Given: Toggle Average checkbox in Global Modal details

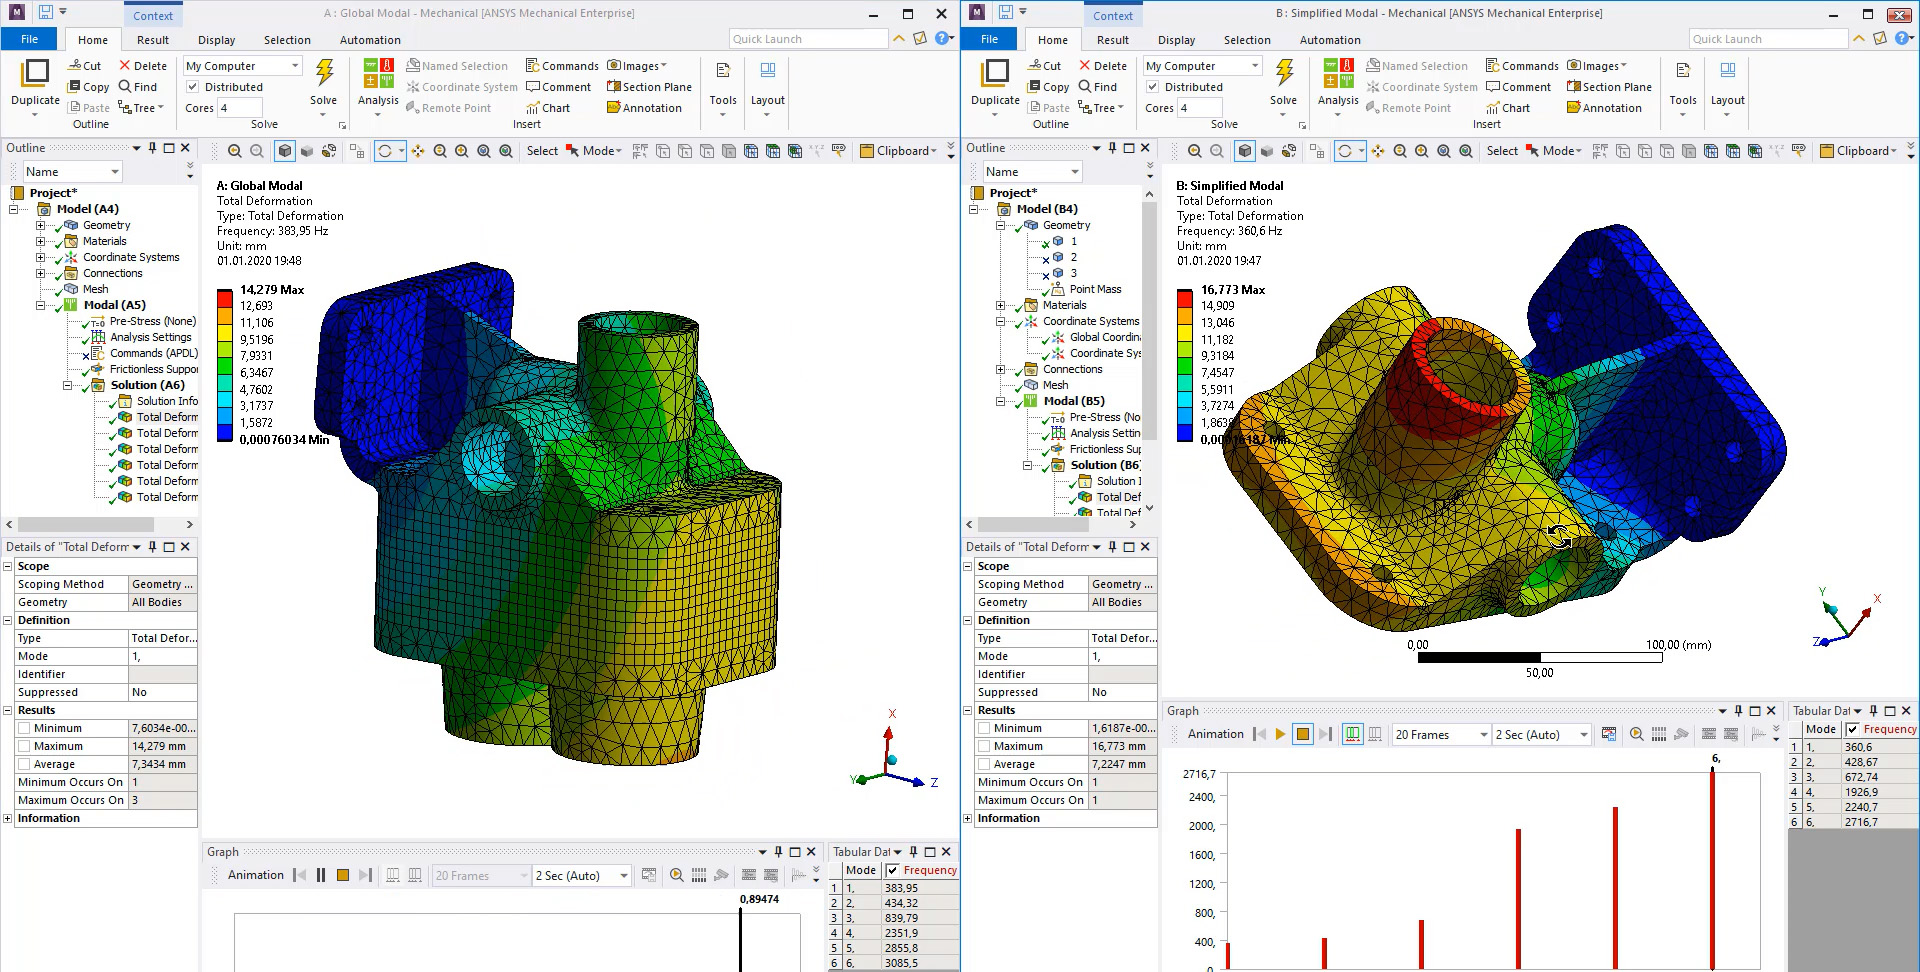Looking at the screenshot, I should (24, 765).
